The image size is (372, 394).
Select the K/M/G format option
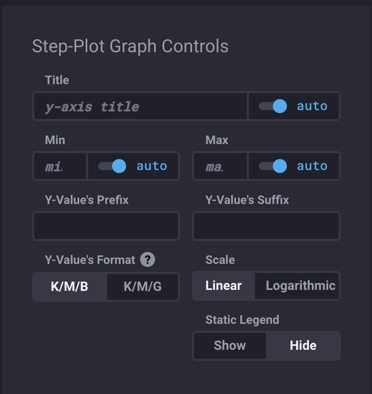tap(143, 287)
